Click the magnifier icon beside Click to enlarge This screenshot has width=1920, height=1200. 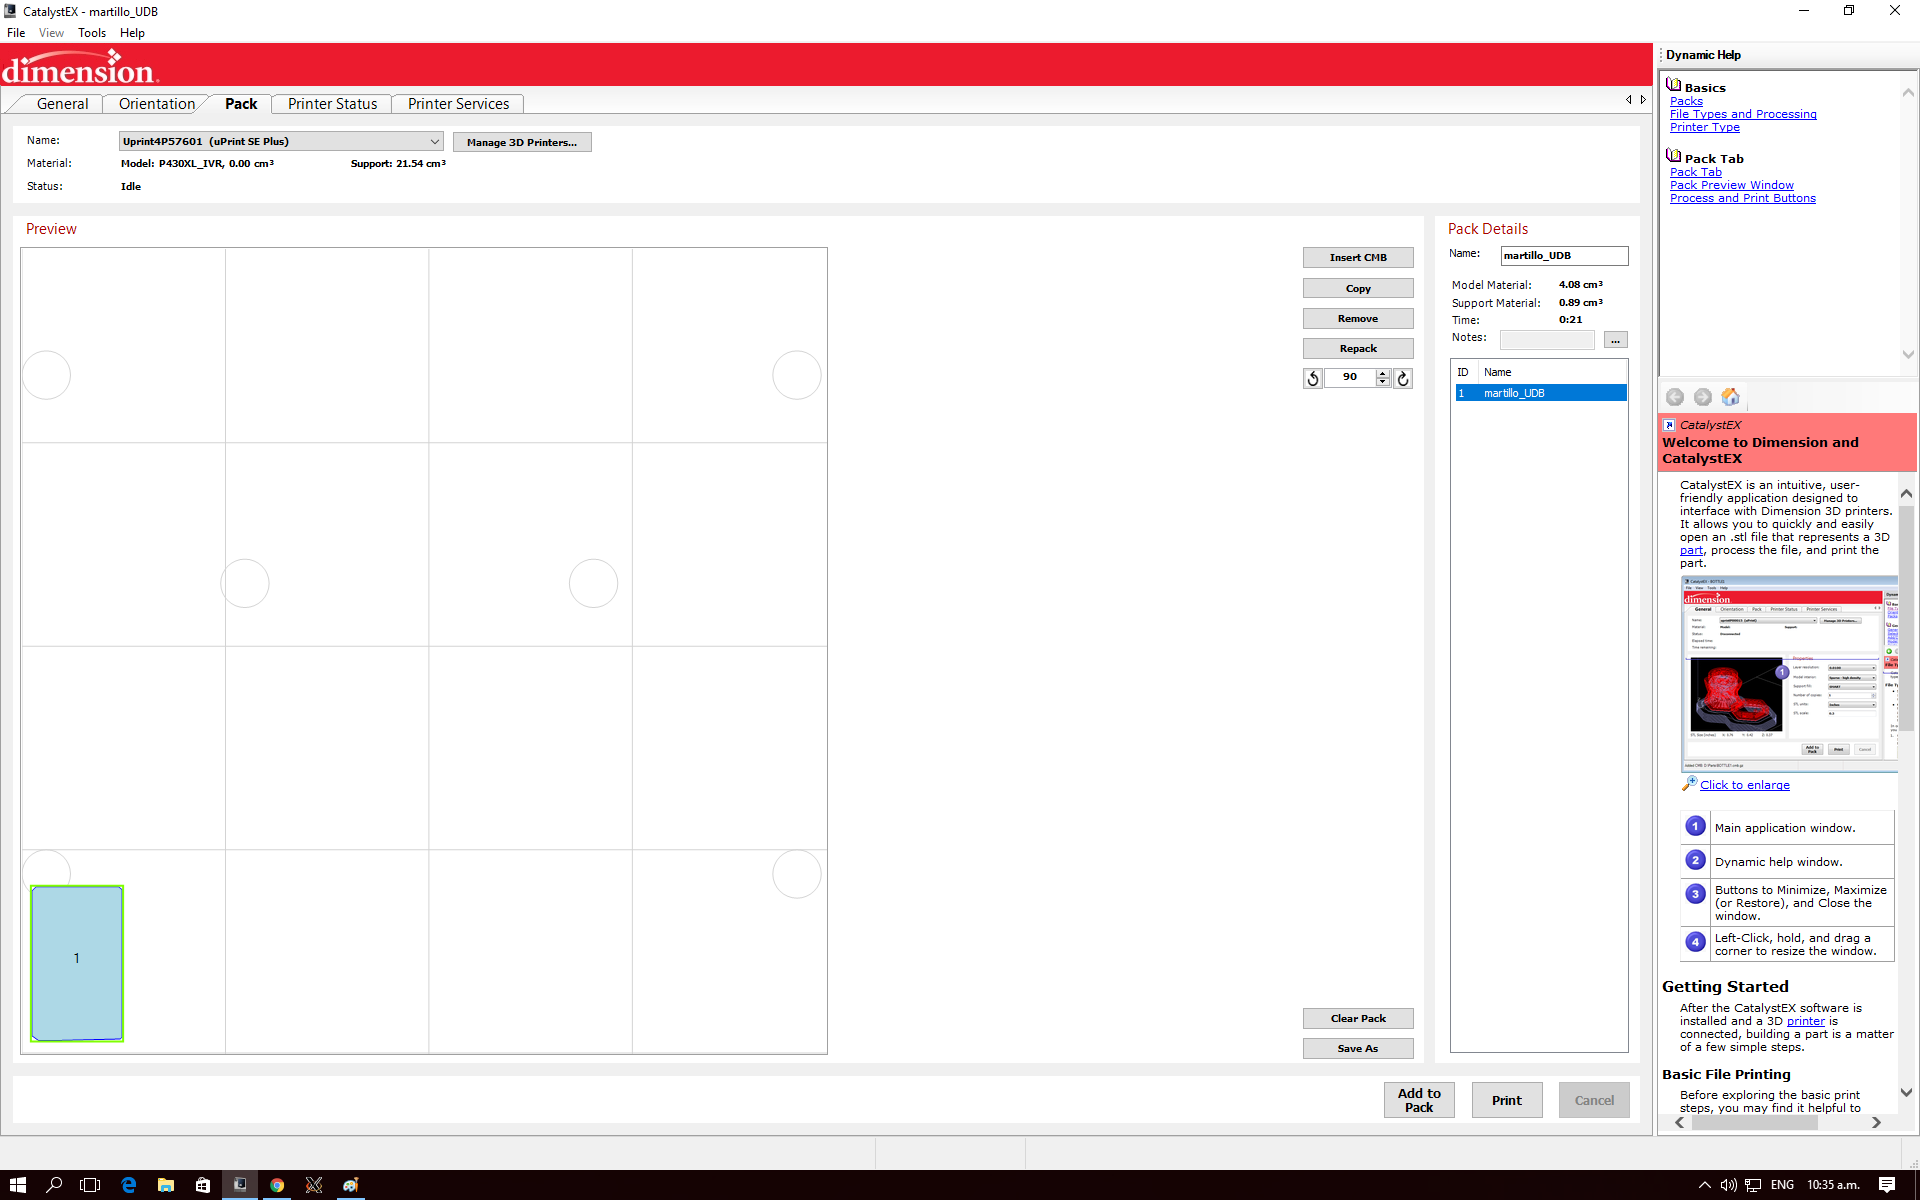(1689, 784)
